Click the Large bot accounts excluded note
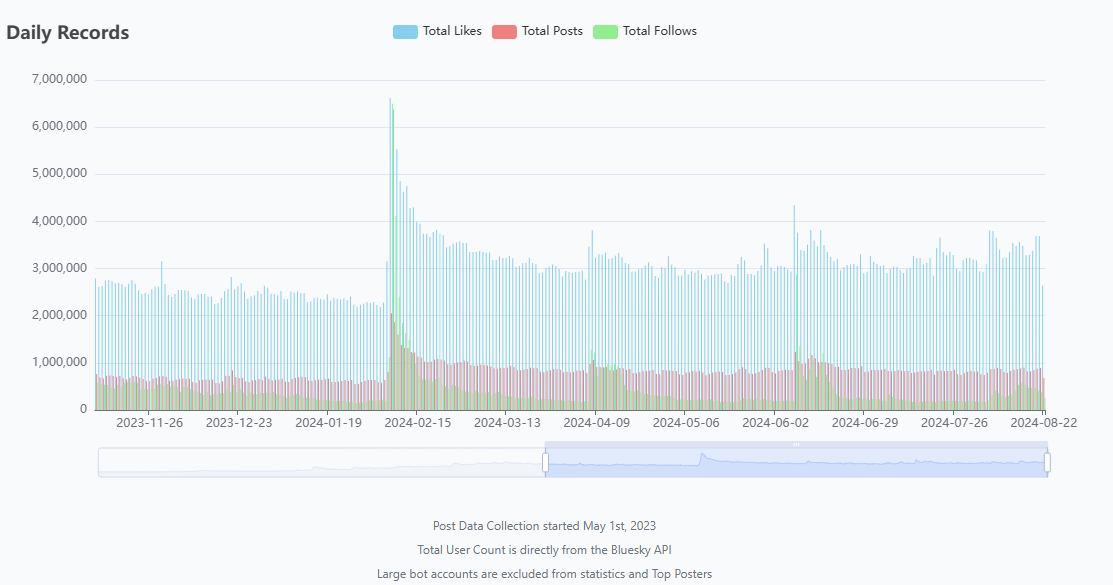The height and width of the screenshot is (585, 1113). pyautogui.click(x=544, y=574)
